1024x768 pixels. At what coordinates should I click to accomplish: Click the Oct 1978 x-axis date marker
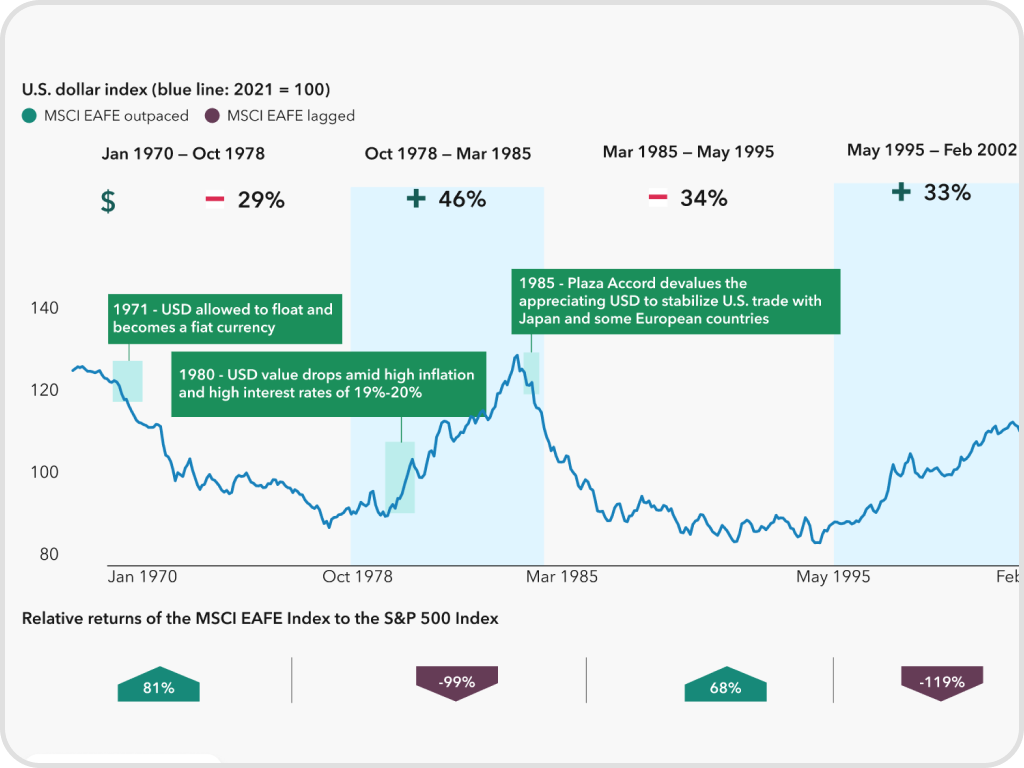pos(357,576)
